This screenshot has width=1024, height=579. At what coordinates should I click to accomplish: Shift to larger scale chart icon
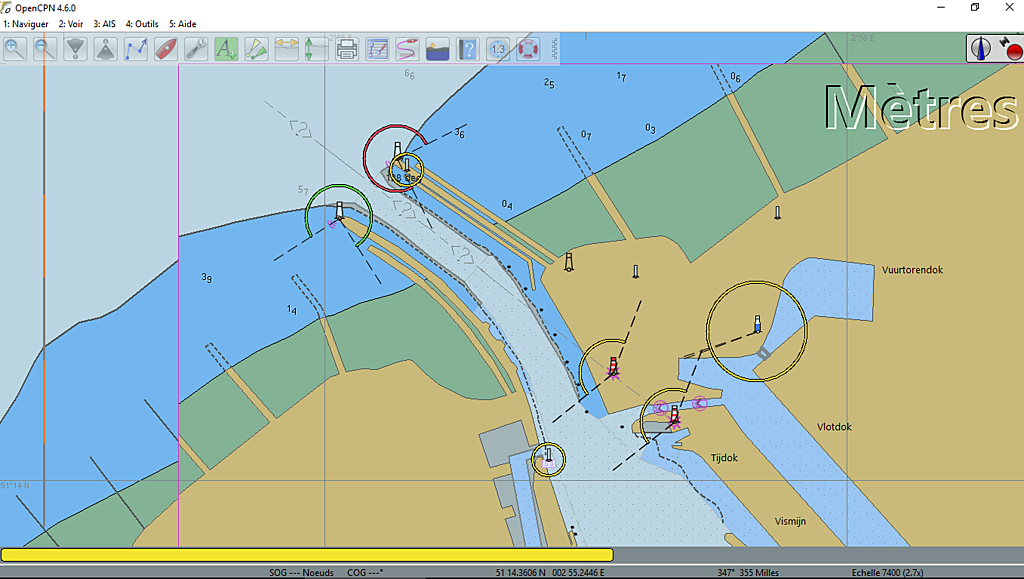click(76, 49)
